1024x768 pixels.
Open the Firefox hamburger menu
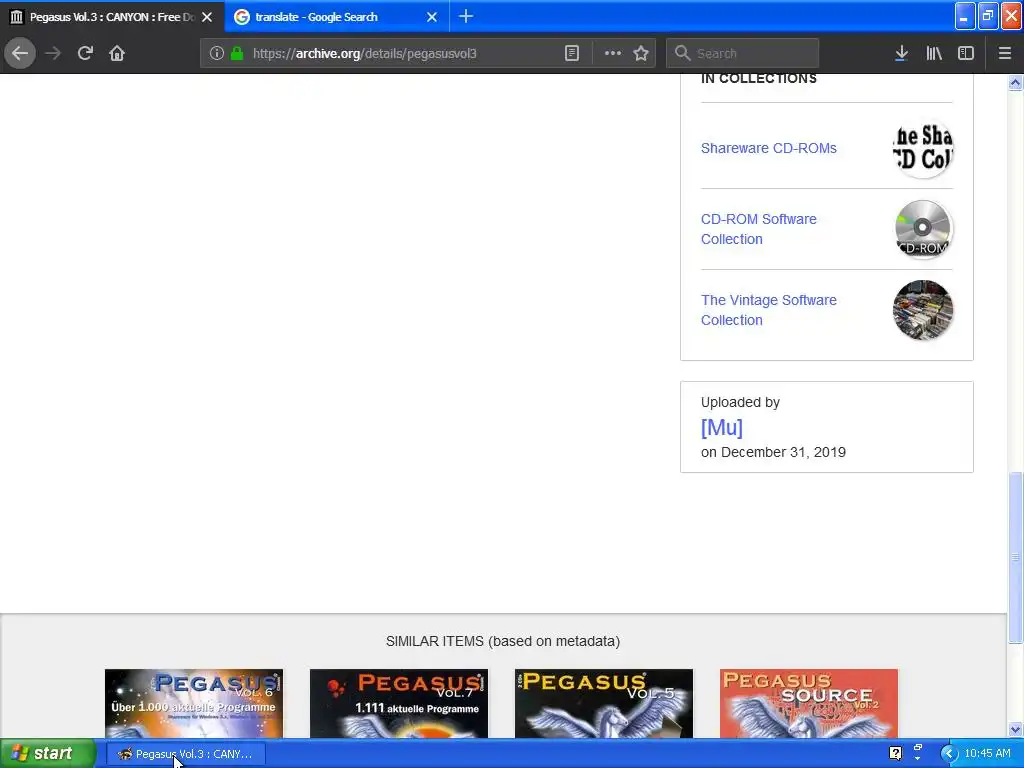coord(1004,53)
